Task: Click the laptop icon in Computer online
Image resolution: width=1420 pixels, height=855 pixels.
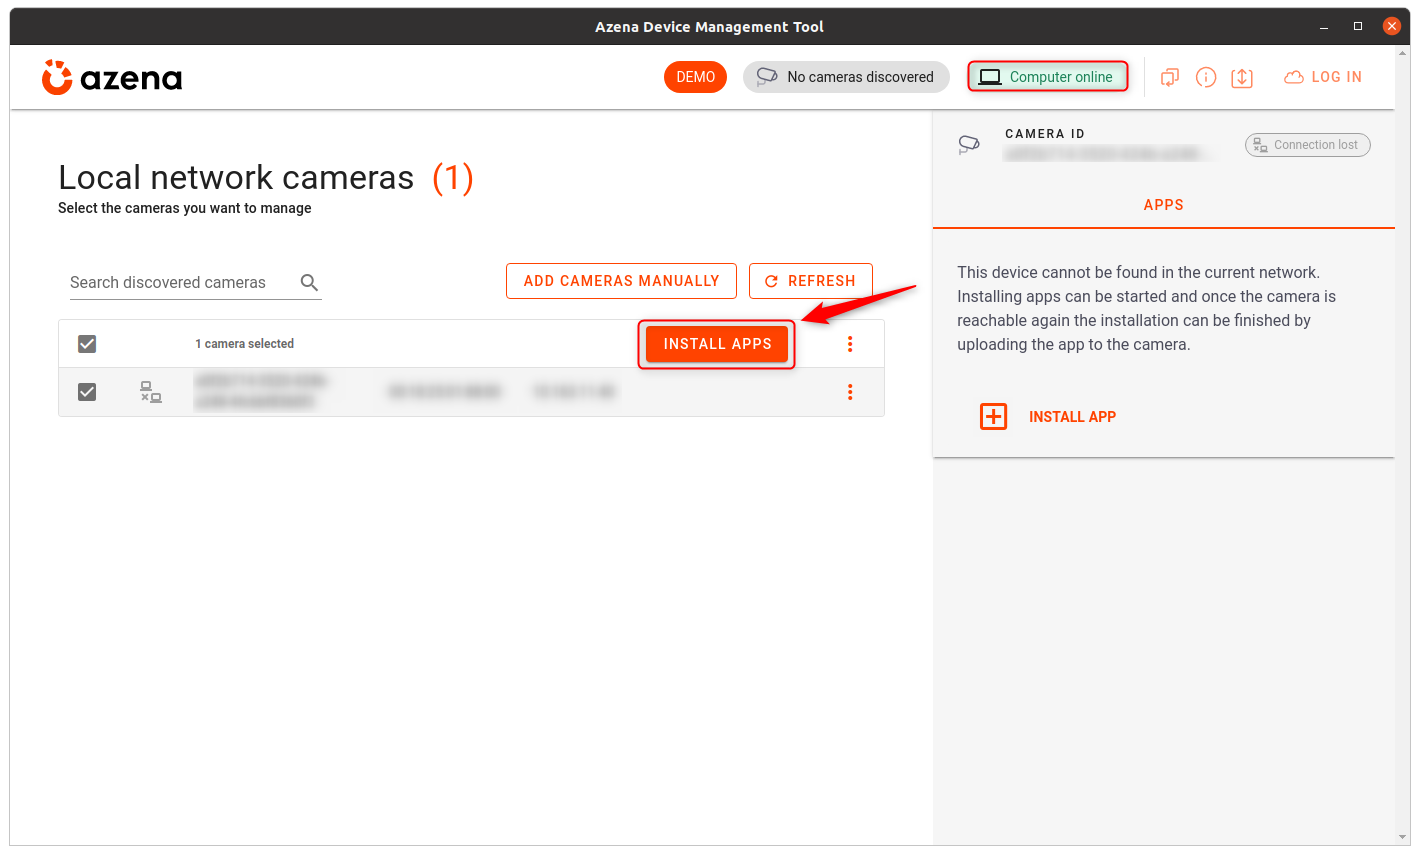Action: (x=990, y=77)
